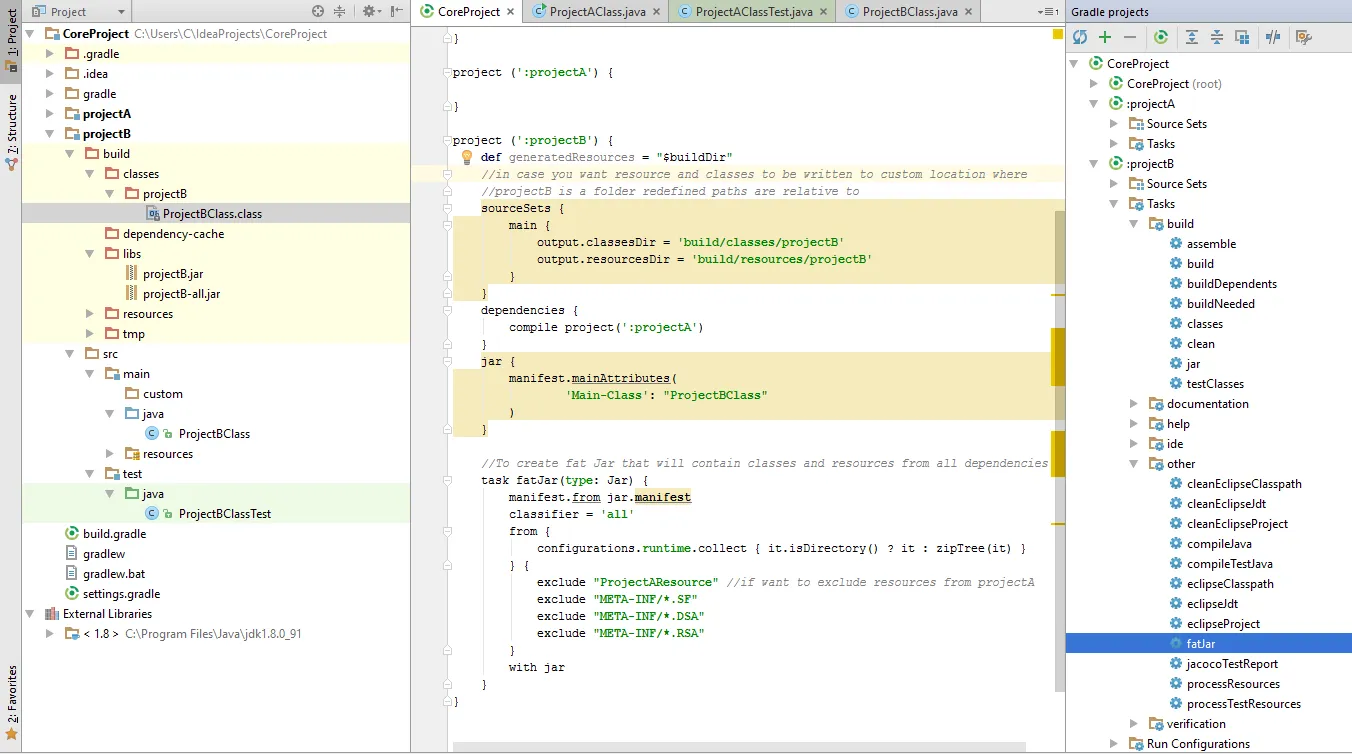This screenshot has width=1352, height=754.
Task: Click Execute Gradle Task icon
Action: click(x=1161, y=37)
